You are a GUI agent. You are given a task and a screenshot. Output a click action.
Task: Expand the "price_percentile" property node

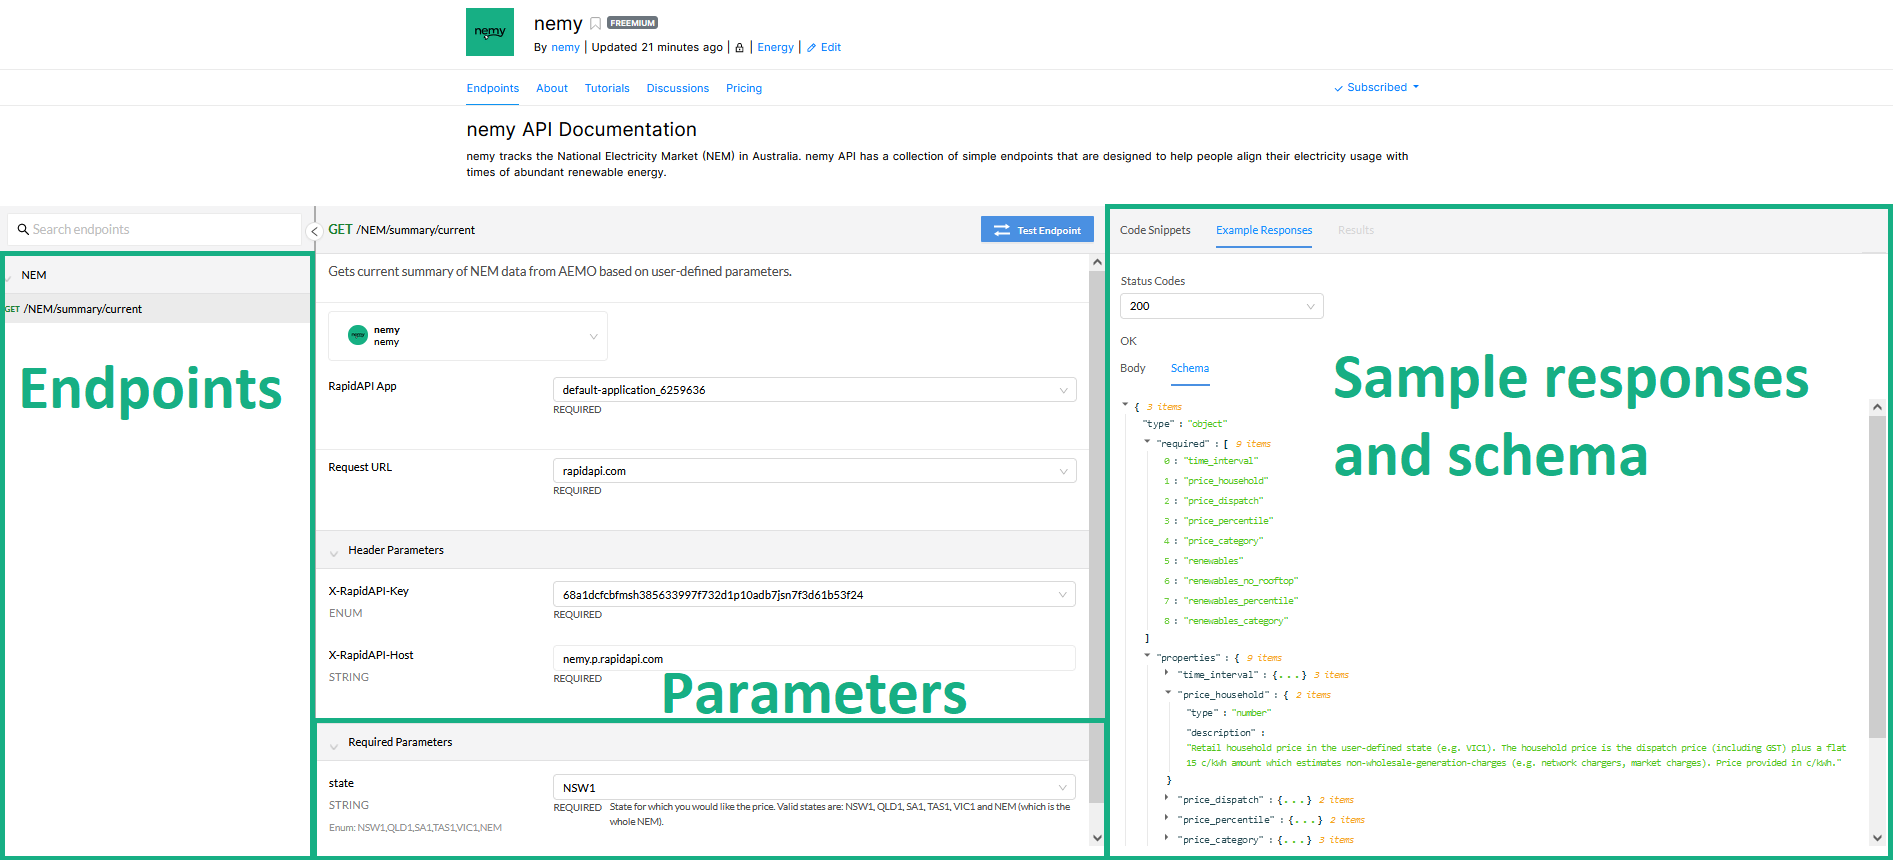[1167, 818]
